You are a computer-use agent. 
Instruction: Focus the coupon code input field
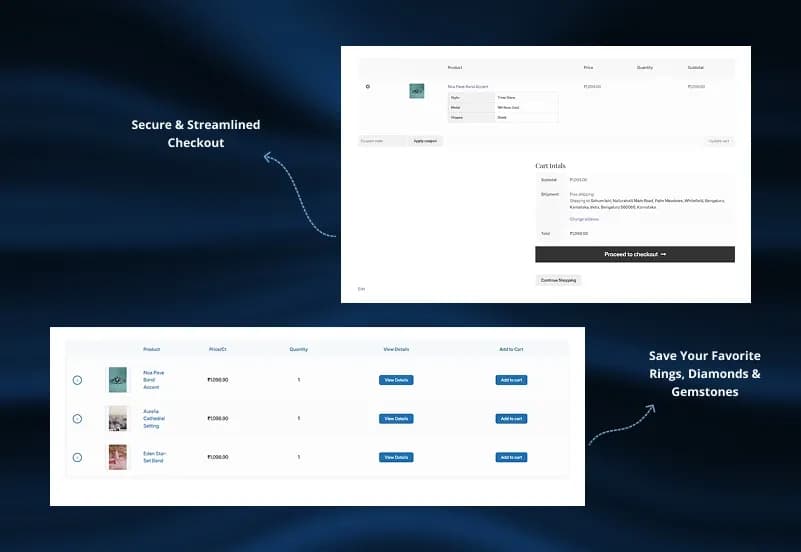click(383, 141)
